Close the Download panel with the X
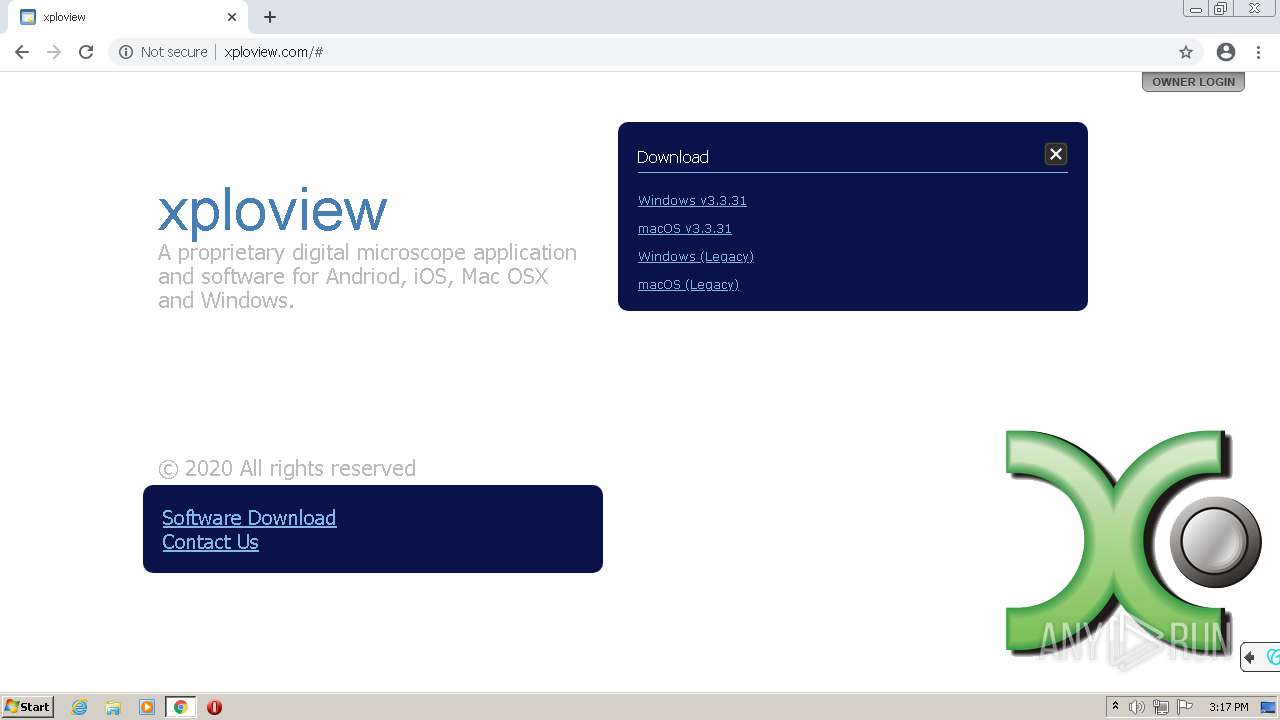1280x720 pixels. [1055, 154]
